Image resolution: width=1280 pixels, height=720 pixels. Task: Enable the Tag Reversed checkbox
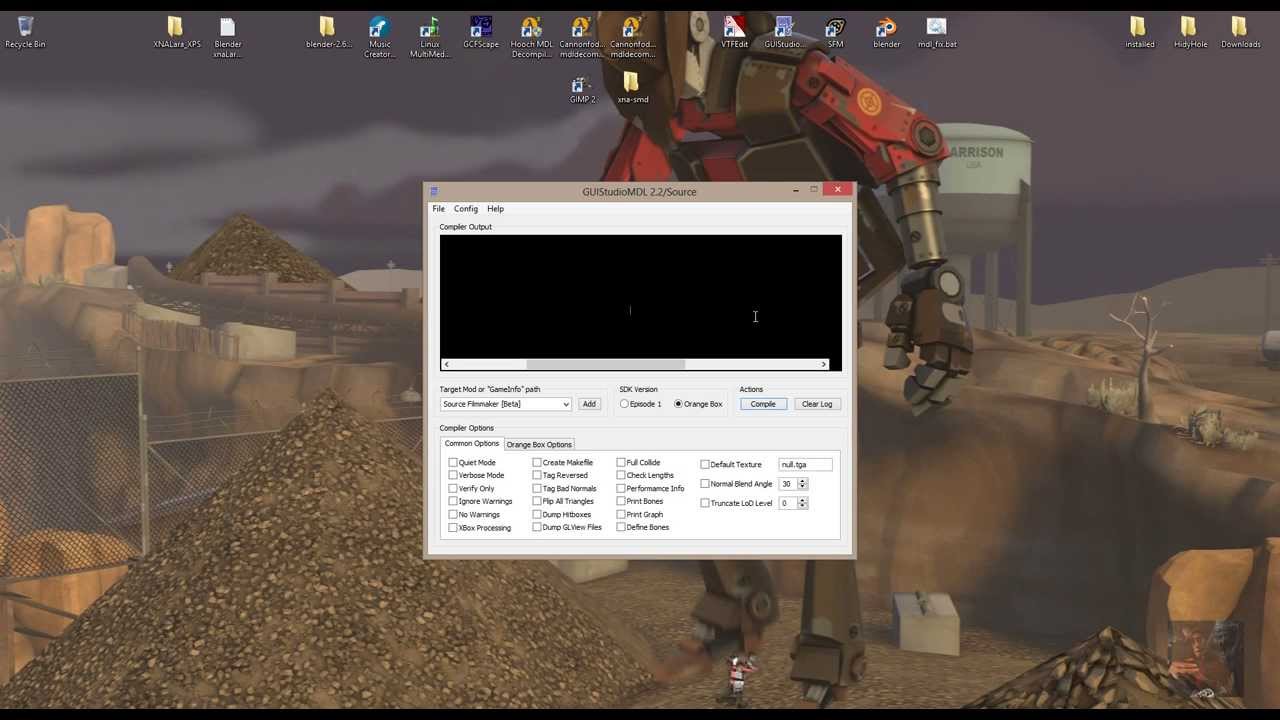[x=537, y=476]
